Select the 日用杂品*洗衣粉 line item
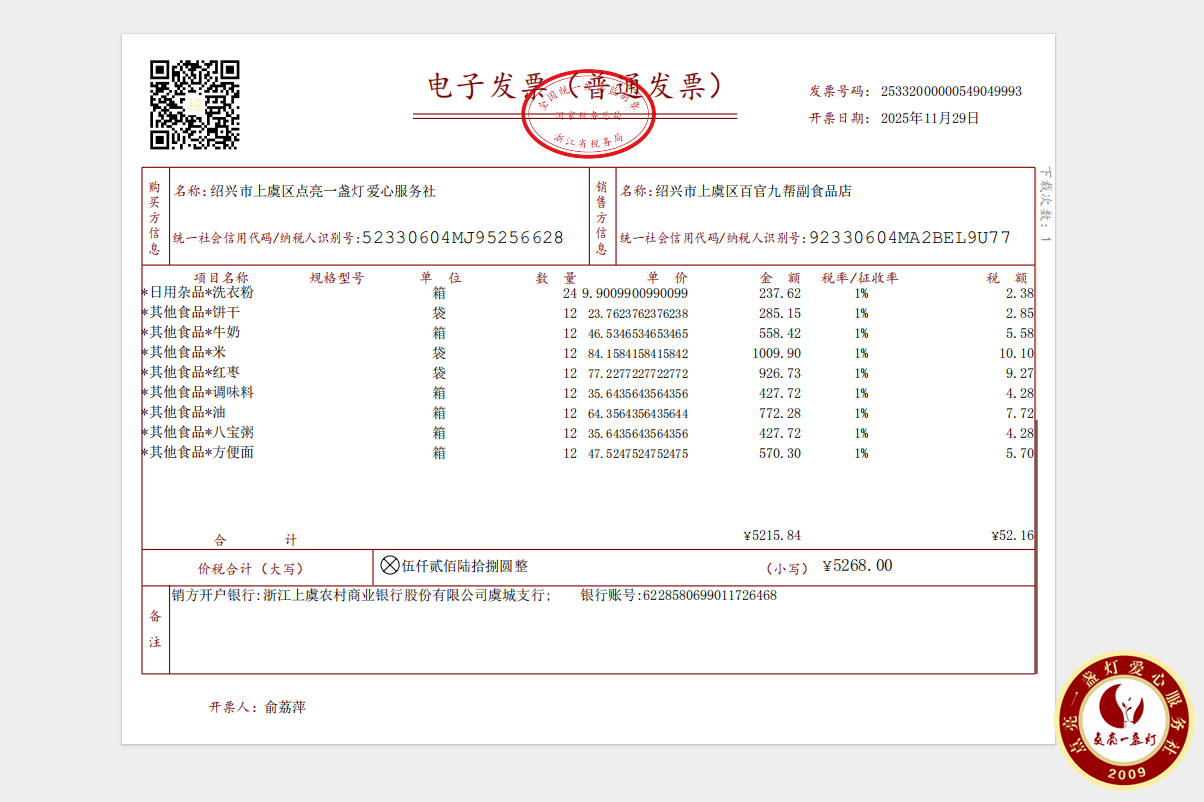 201,293
